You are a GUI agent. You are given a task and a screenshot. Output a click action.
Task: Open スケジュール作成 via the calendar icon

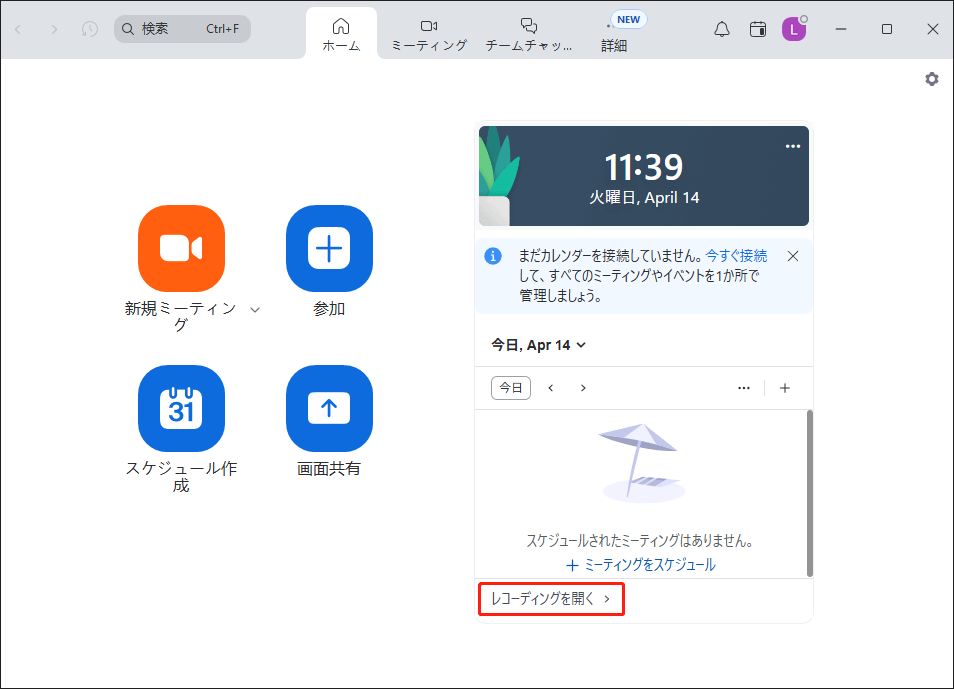coord(181,408)
